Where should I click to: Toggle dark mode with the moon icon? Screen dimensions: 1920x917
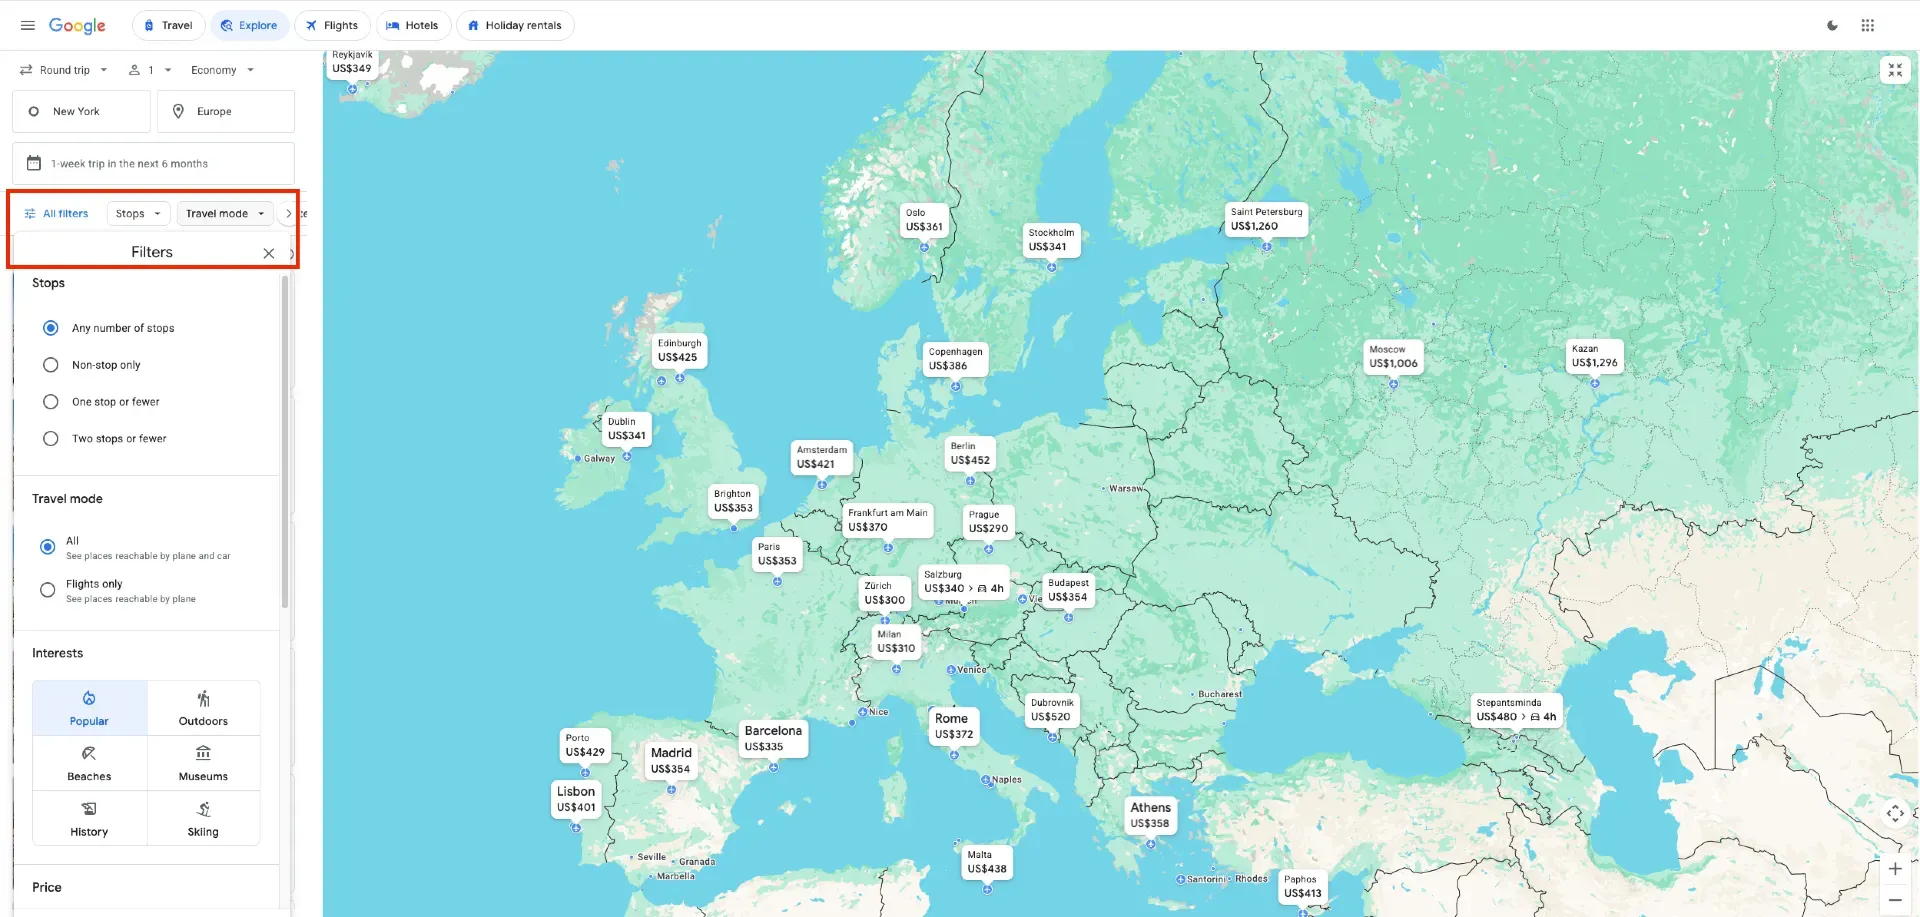point(1833,25)
